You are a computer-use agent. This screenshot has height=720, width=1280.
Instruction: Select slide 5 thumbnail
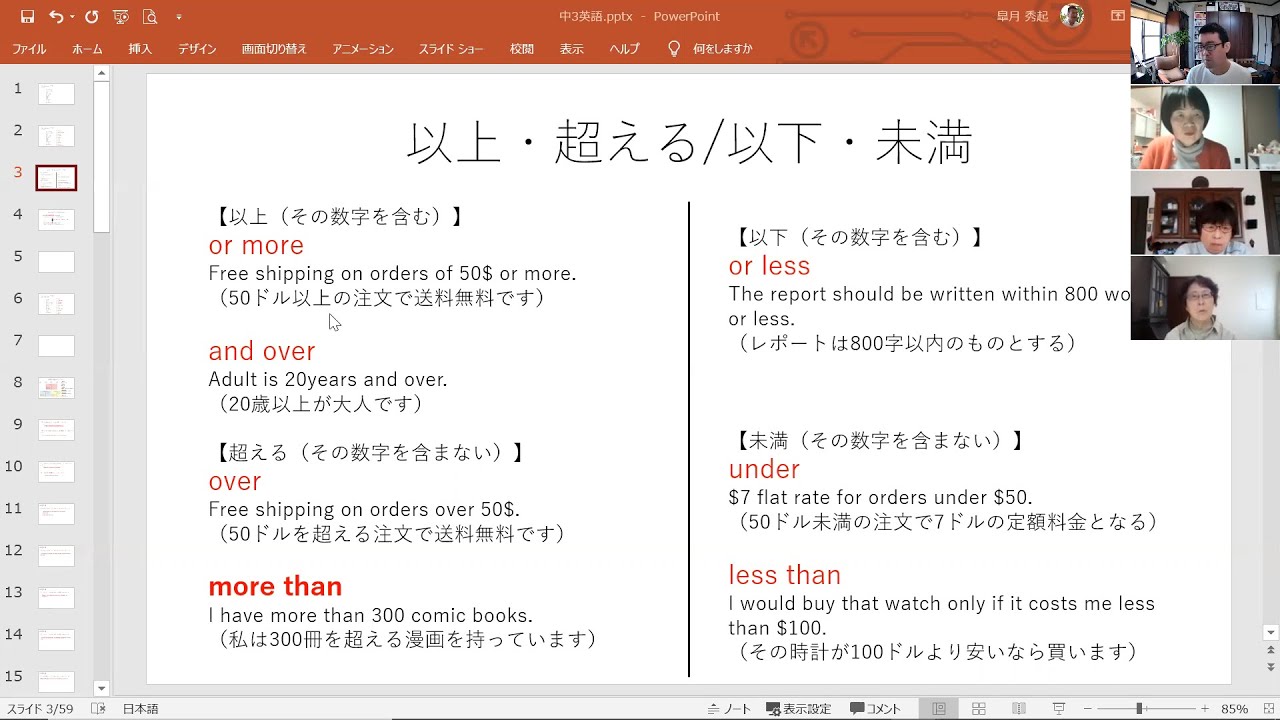(x=56, y=261)
